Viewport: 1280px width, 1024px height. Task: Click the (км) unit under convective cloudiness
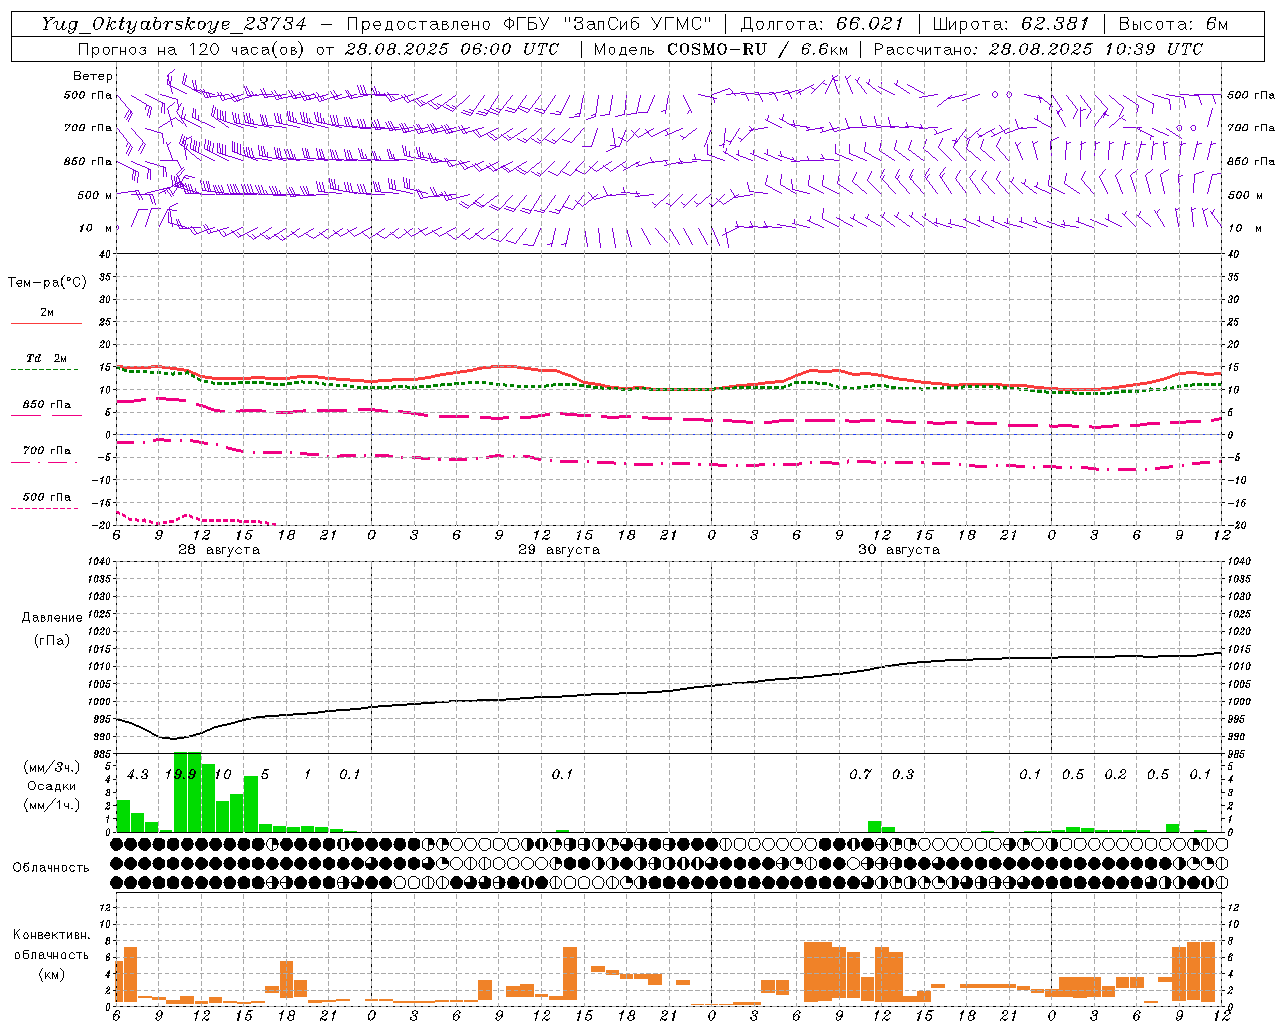[51, 974]
